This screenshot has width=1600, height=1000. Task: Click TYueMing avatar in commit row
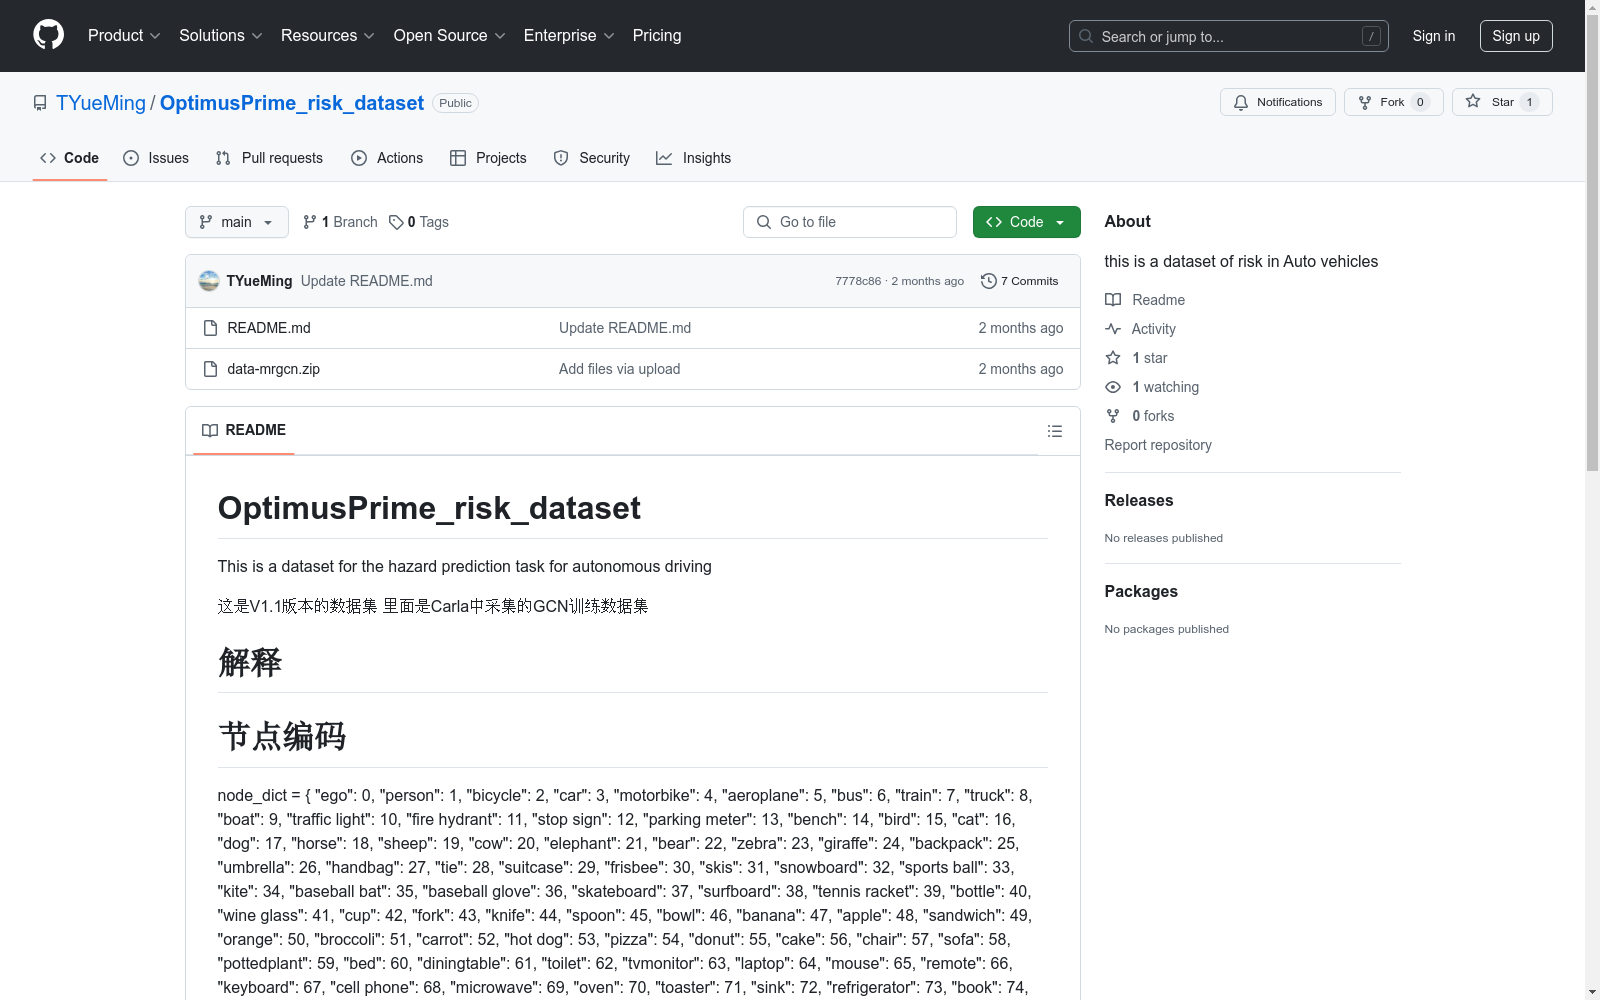pyautogui.click(x=209, y=281)
